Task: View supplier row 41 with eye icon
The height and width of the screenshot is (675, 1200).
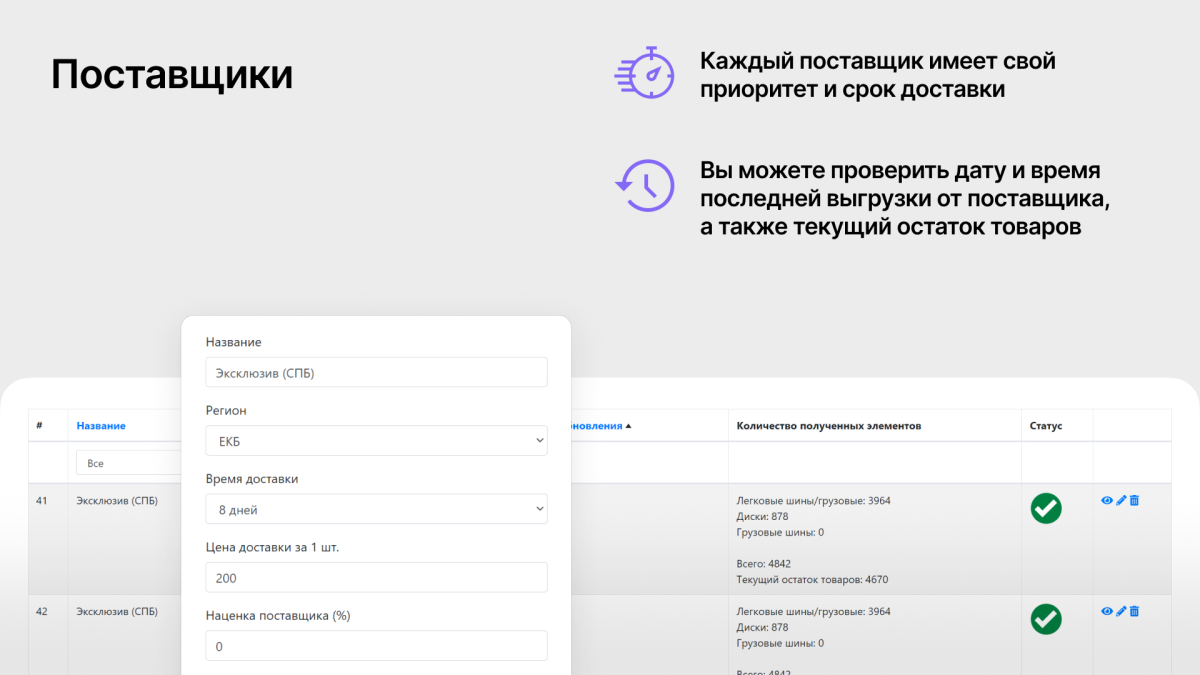Action: [x=1107, y=500]
